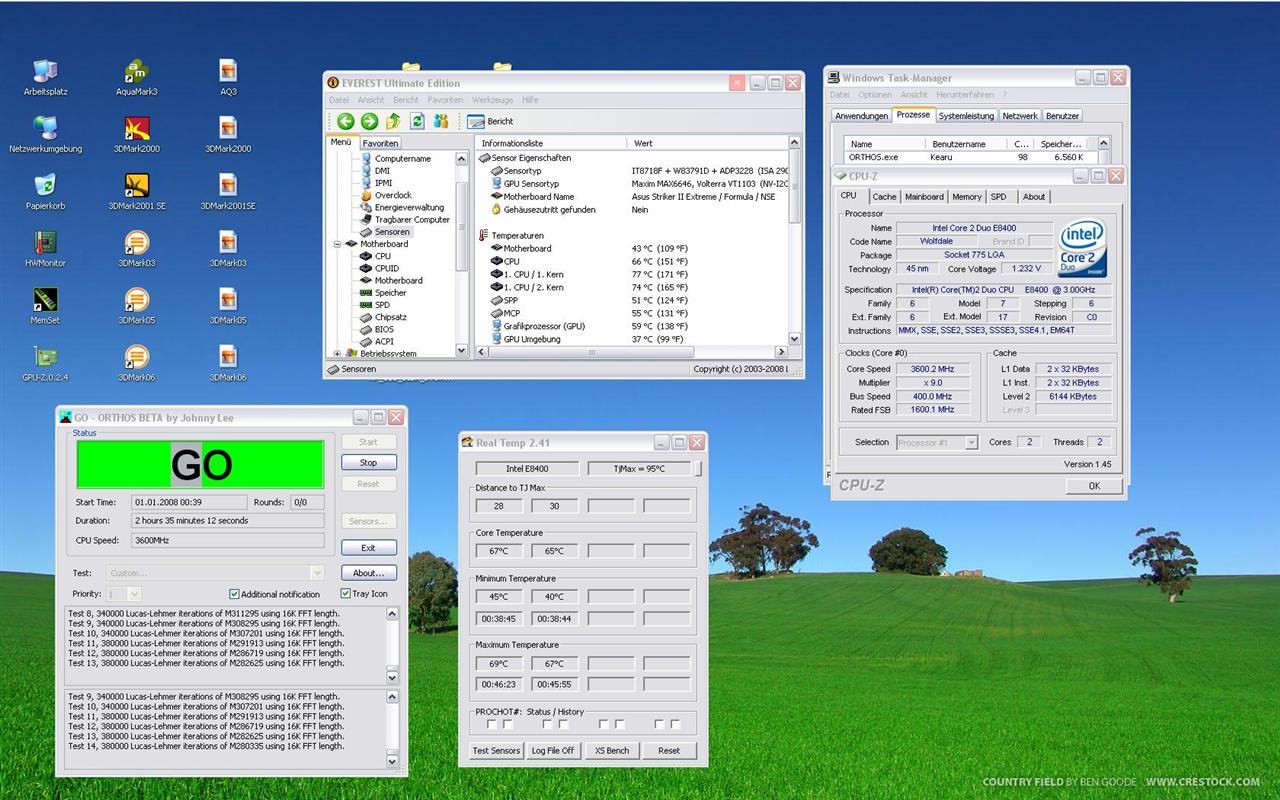Select Tragbarer Computer in the EVEREST tree

click(412, 219)
